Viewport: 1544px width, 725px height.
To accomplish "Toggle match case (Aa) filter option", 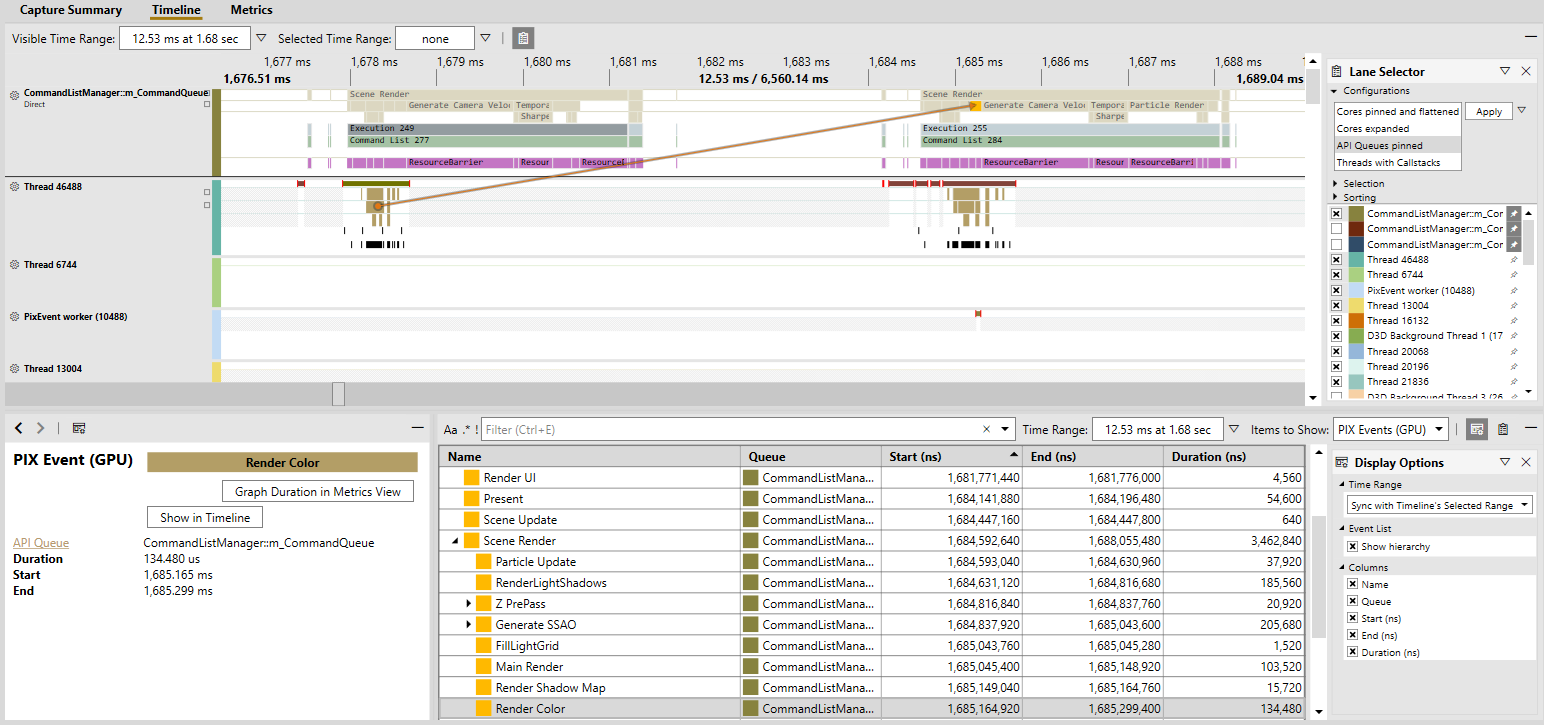I will click(450, 430).
